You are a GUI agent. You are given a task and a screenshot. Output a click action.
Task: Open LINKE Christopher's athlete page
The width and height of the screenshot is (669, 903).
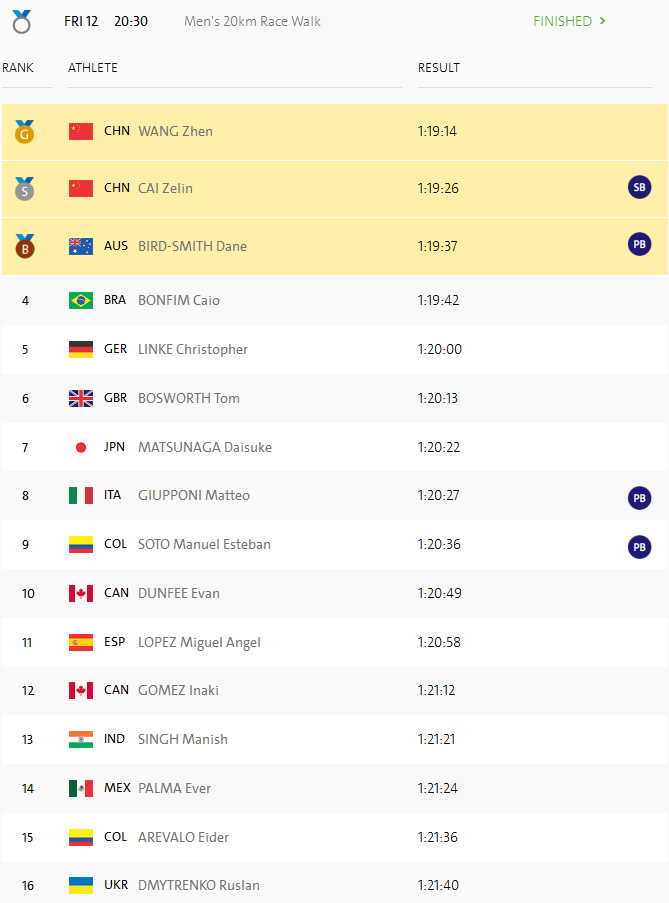tap(193, 349)
